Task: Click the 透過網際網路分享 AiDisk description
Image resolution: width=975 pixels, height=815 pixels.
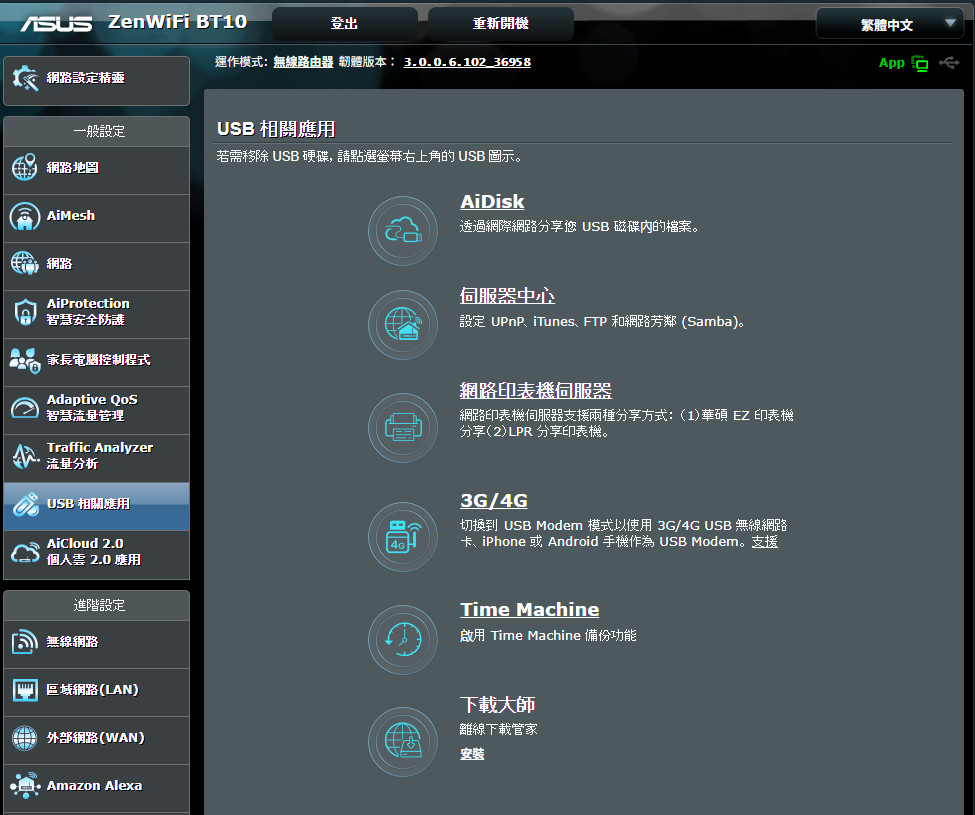Action: click(580, 226)
